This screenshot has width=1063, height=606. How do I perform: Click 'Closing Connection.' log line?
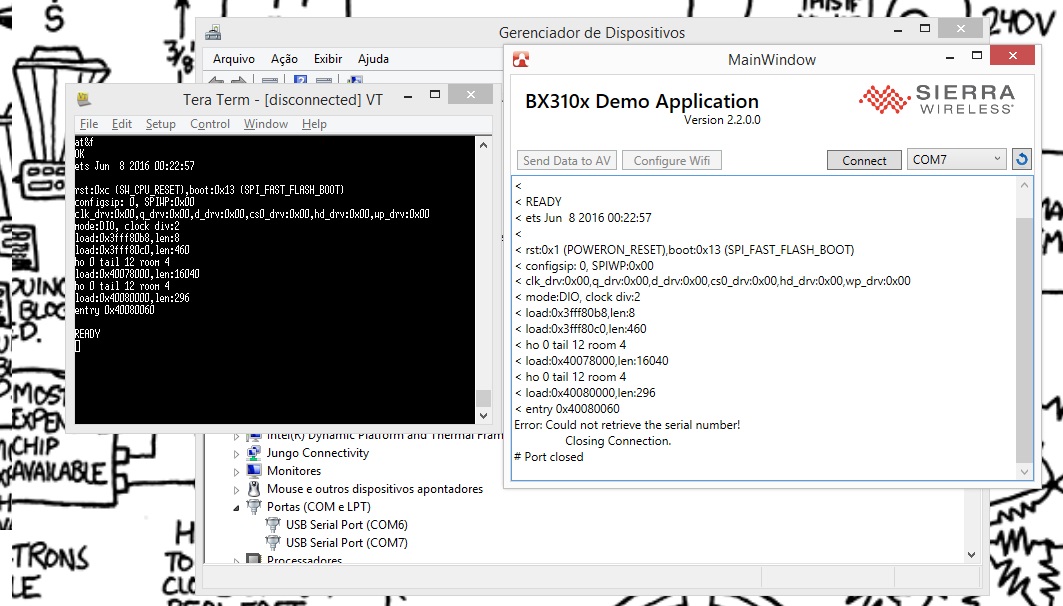tap(618, 441)
